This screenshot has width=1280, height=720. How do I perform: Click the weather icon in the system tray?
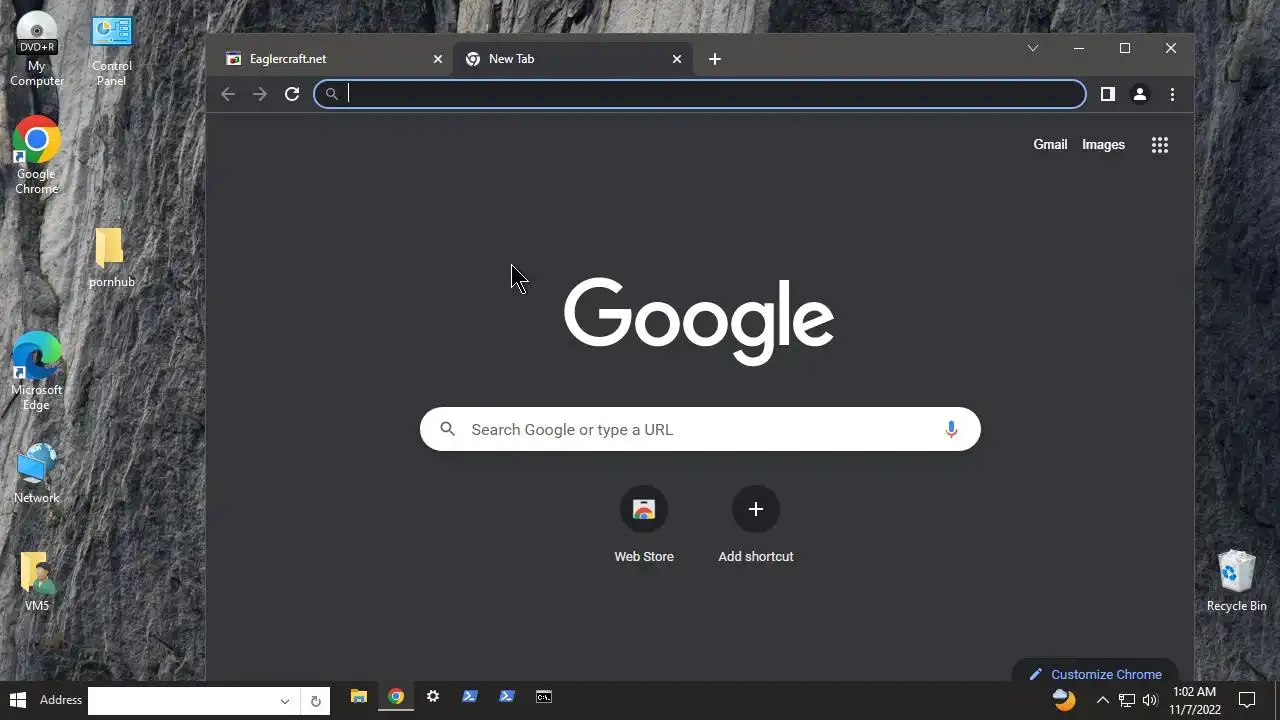coord(1064,699)
